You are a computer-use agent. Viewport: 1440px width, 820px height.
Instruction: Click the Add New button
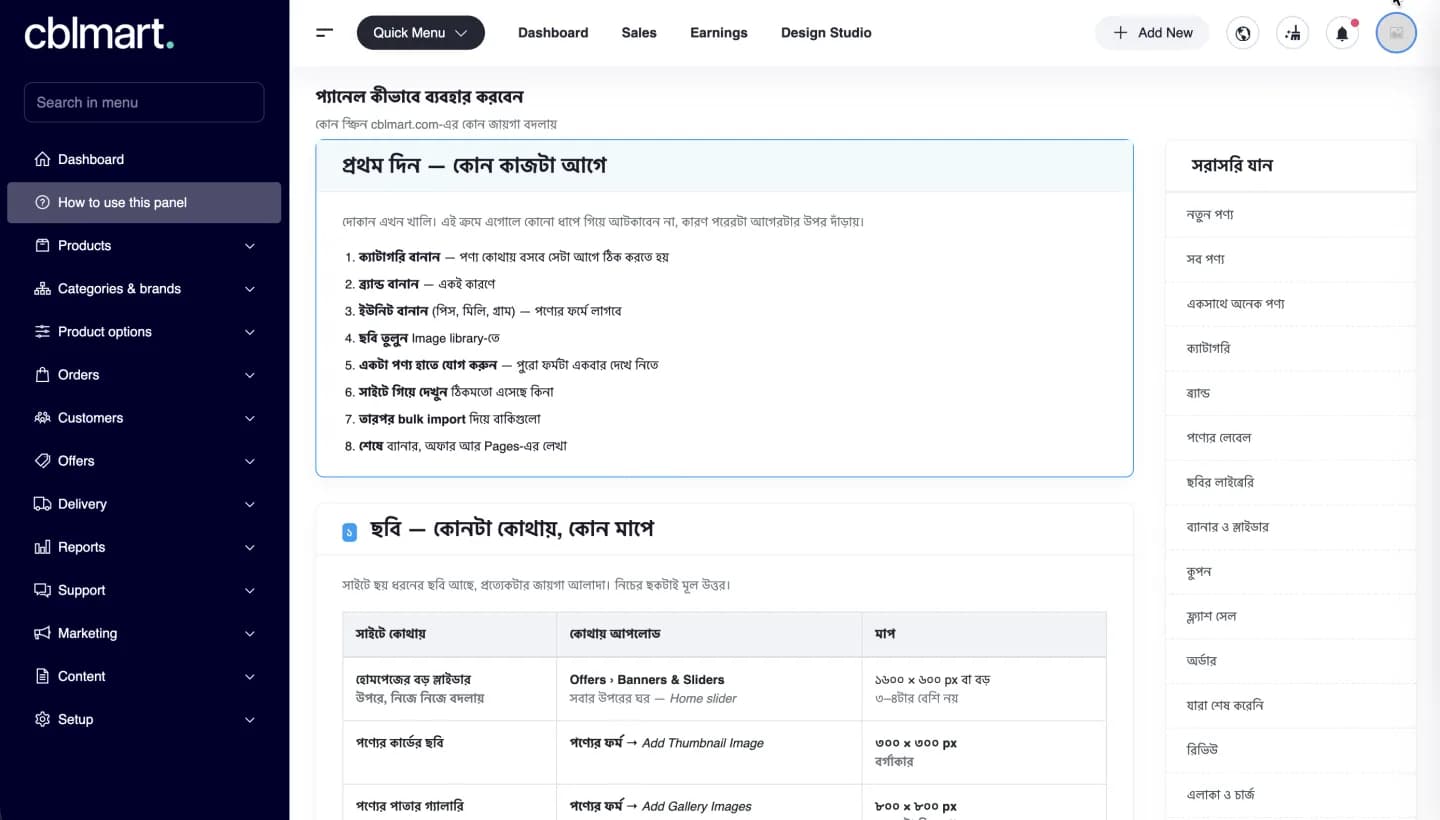tap(1152, 33)
